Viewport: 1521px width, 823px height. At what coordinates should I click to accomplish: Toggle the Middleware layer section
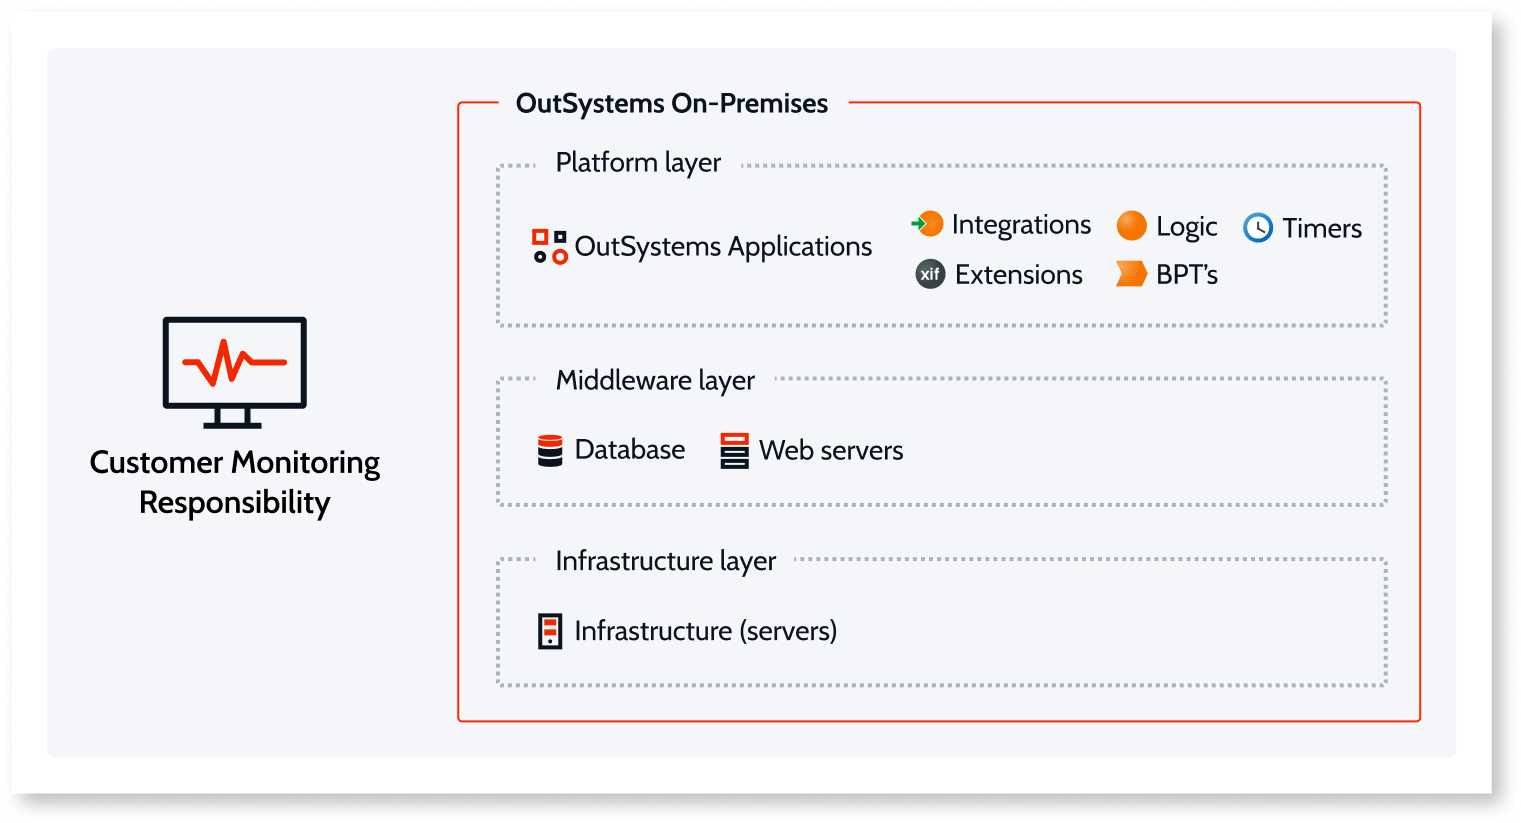coord(655,380)
